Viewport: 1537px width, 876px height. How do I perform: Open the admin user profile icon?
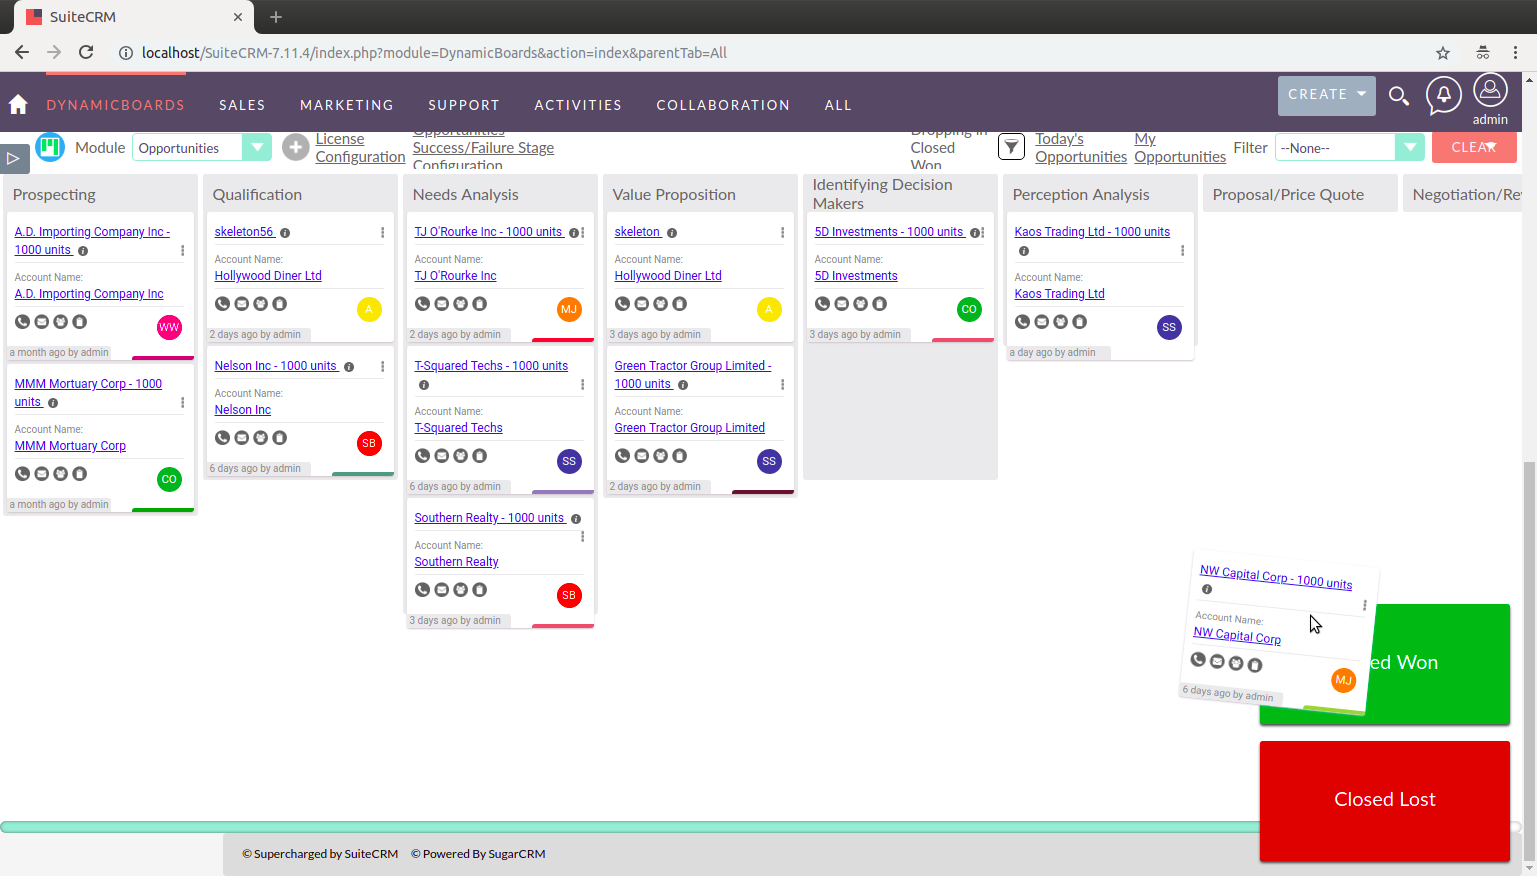[1490, 90]
